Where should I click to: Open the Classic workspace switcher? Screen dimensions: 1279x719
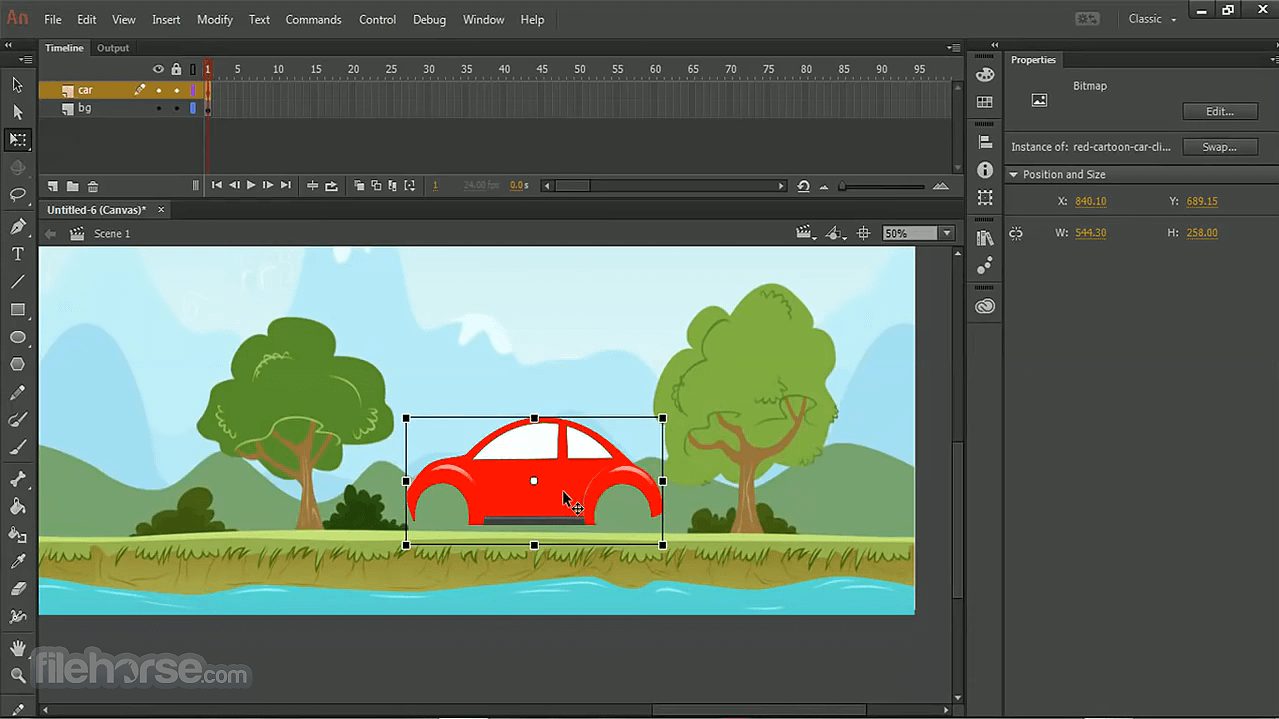click(x=1152, y=18)
